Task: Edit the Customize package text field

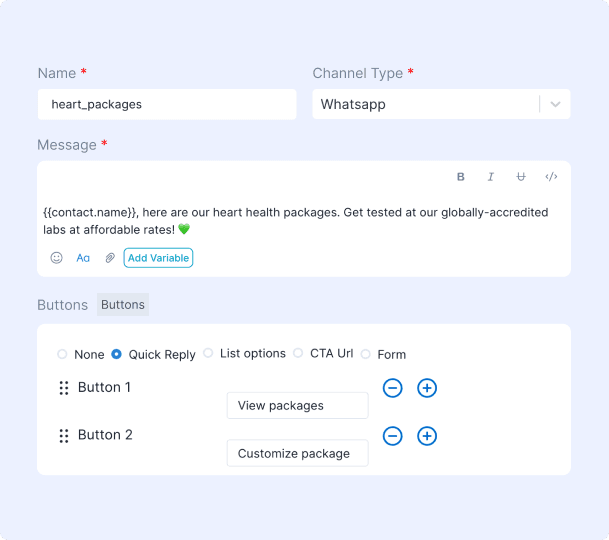Action: click(297, 453)
